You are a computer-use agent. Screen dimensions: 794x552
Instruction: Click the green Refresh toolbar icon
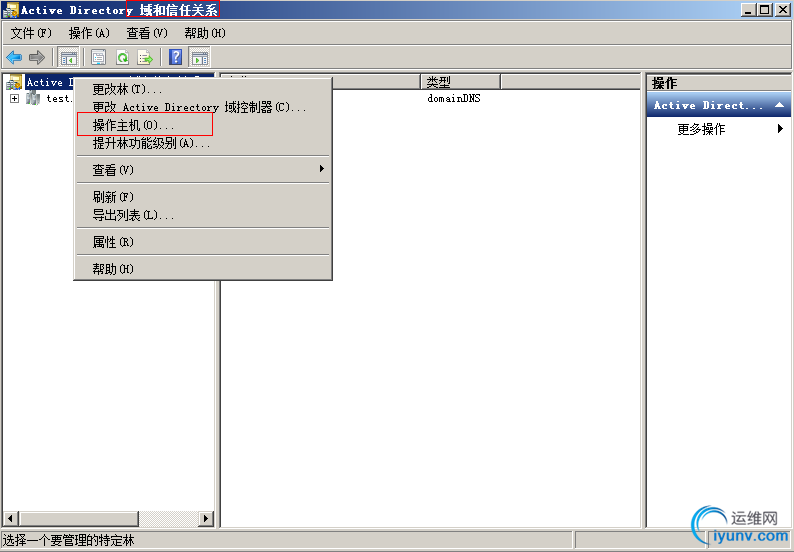click(x=122, y=57)
